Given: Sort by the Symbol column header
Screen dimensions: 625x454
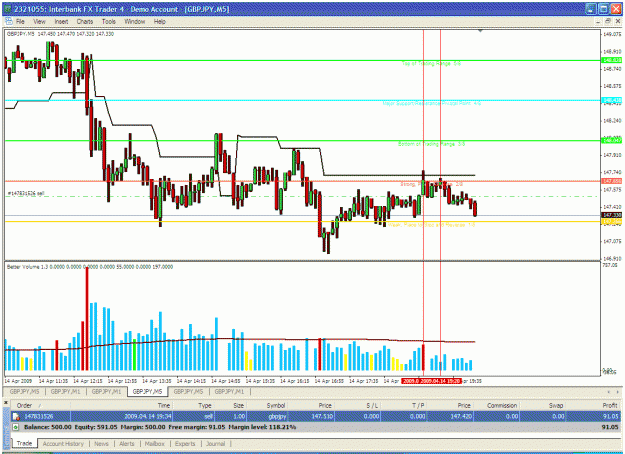Looking at the screenshot, I should point(267,405).
